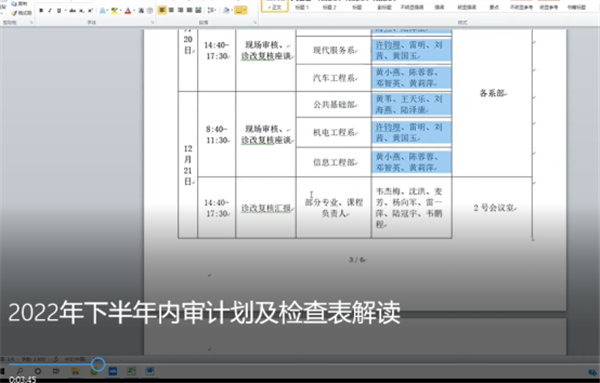The width and height of the screenshot is (600, 383).
Task: Click the word count in status bar
Action: tap(34, 359)
